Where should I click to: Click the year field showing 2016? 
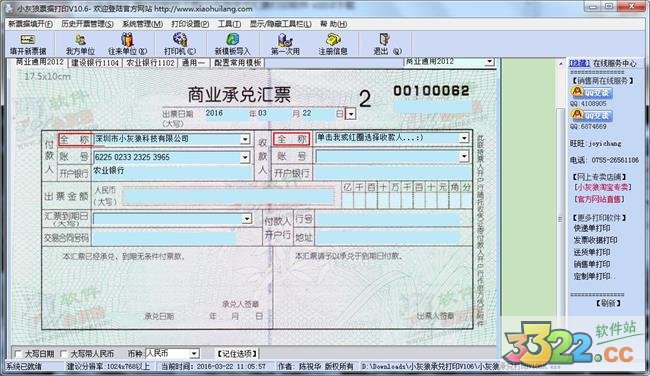coord(226,113)
